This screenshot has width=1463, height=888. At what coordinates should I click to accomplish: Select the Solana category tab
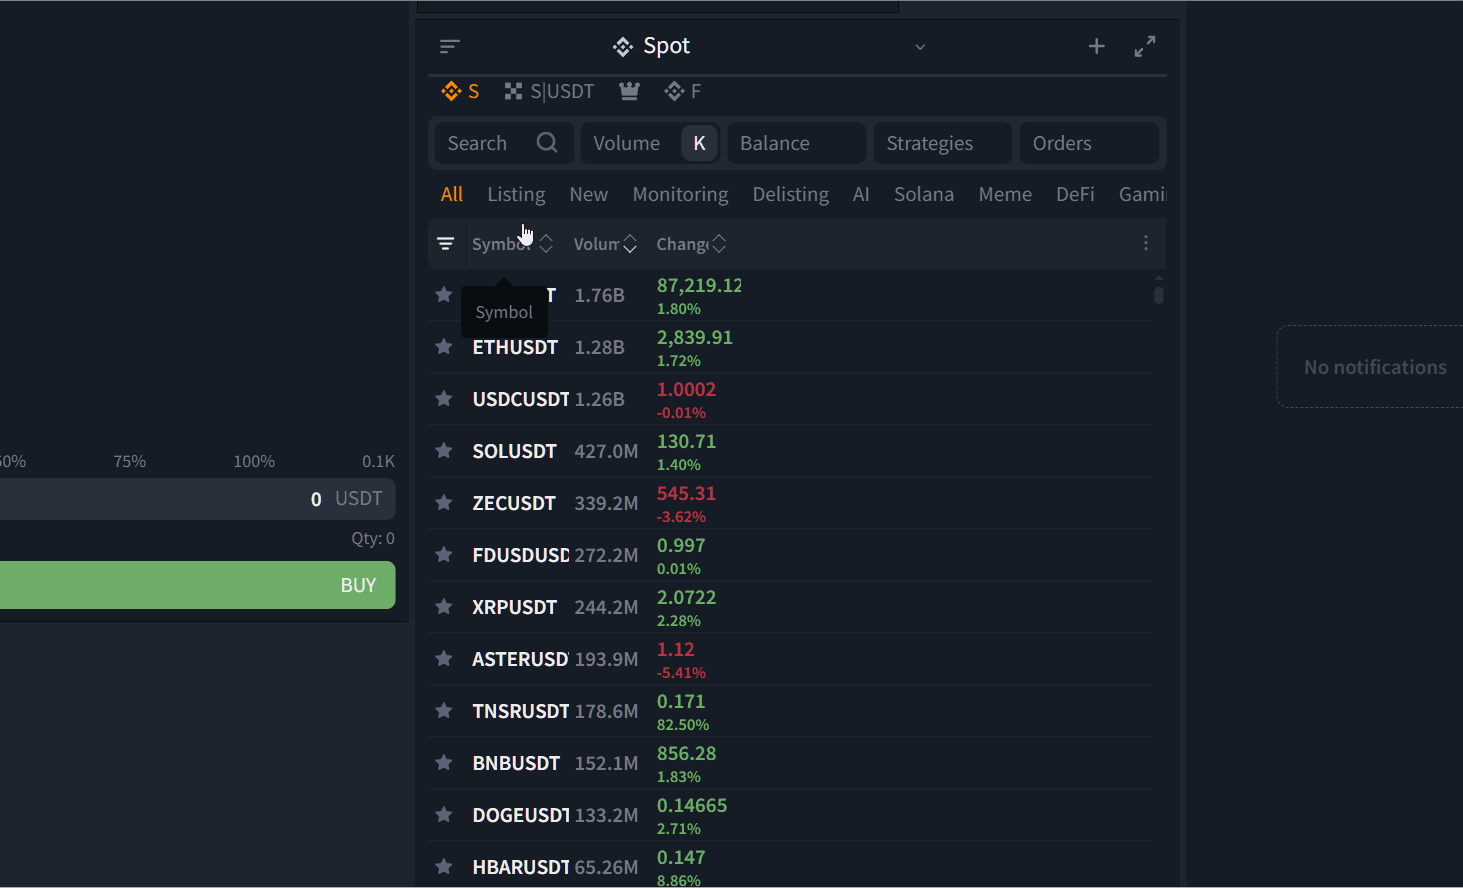click(924, 194)
